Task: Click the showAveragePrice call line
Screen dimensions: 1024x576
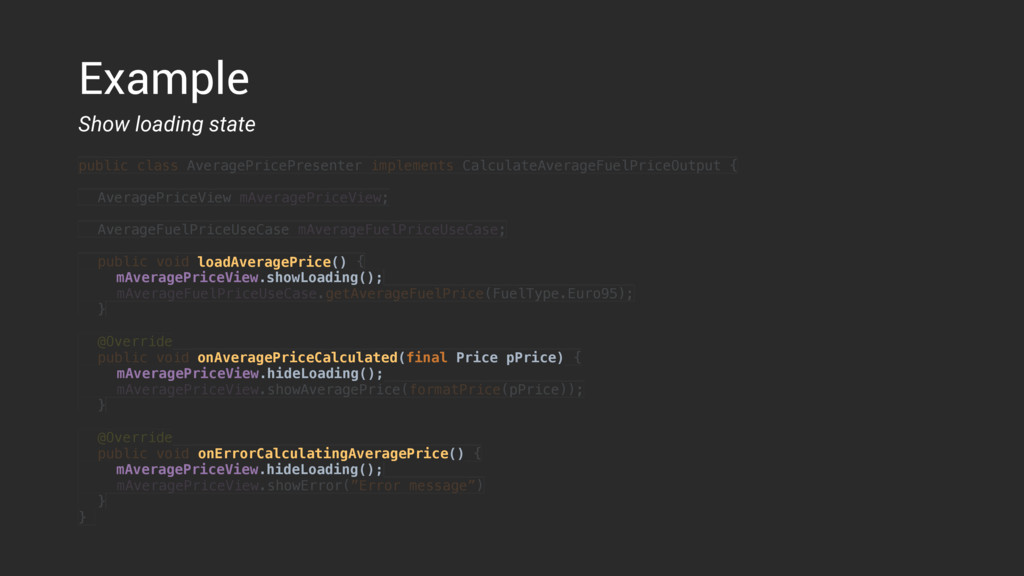Action: point(349,390)
